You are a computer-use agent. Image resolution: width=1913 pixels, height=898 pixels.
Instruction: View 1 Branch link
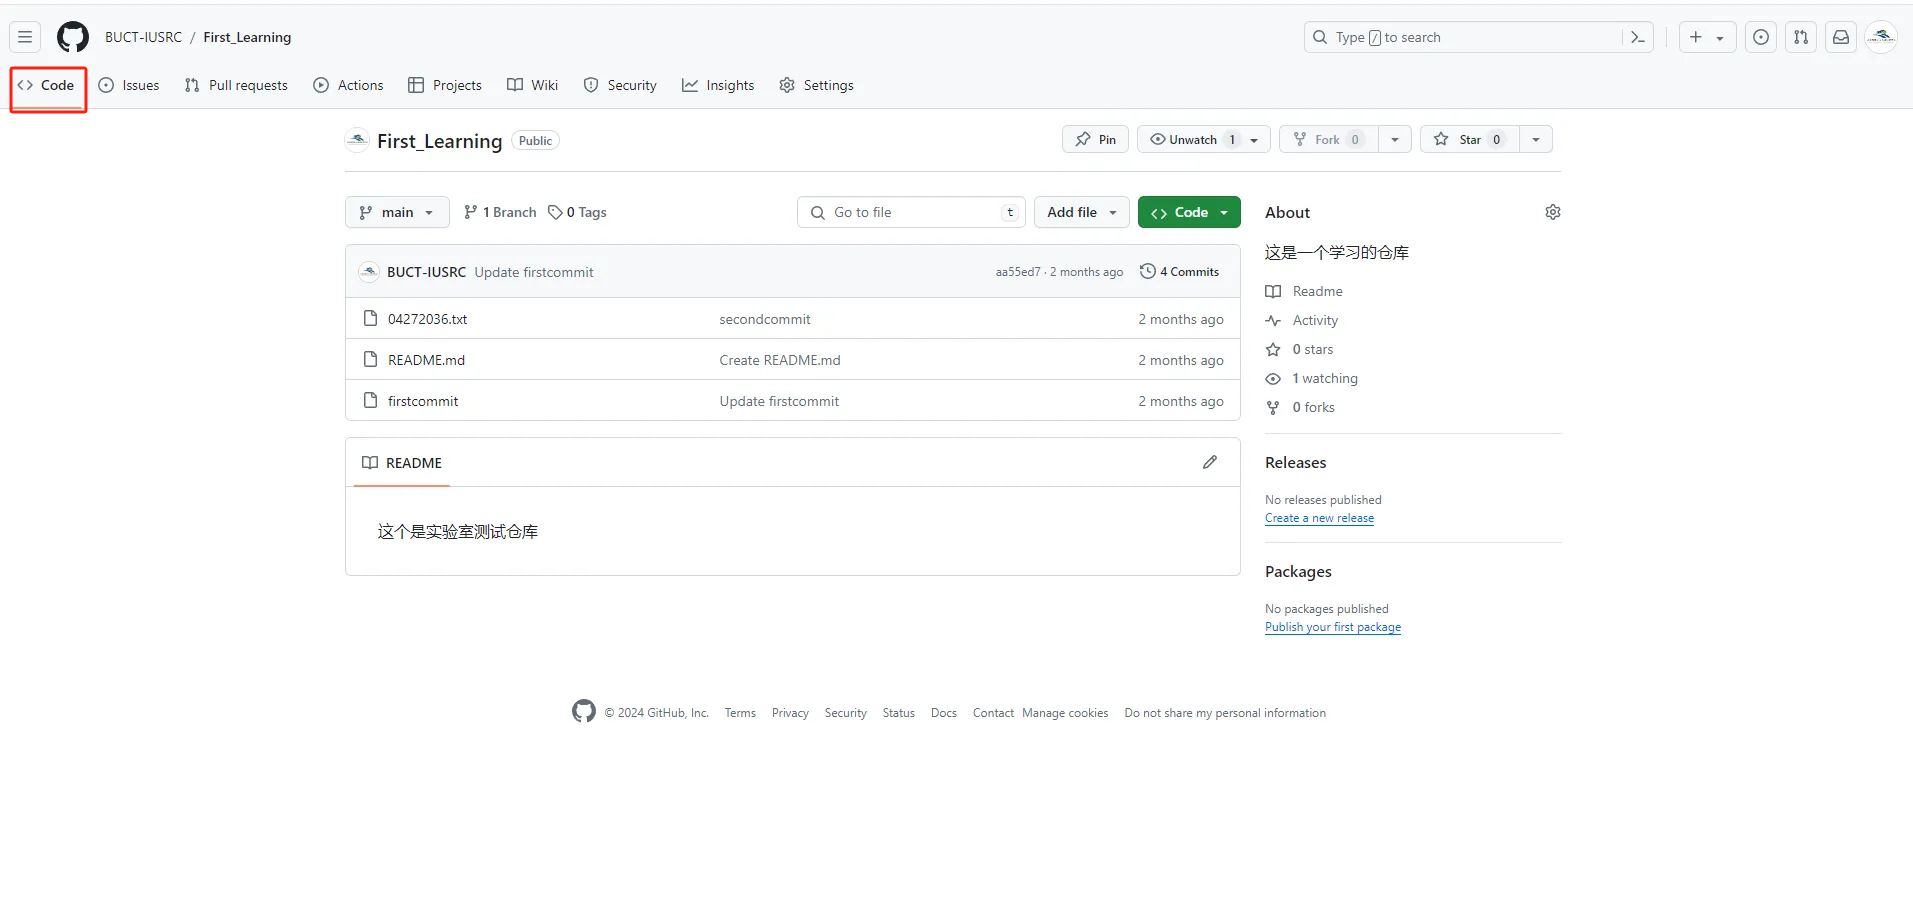click(500, 212)
